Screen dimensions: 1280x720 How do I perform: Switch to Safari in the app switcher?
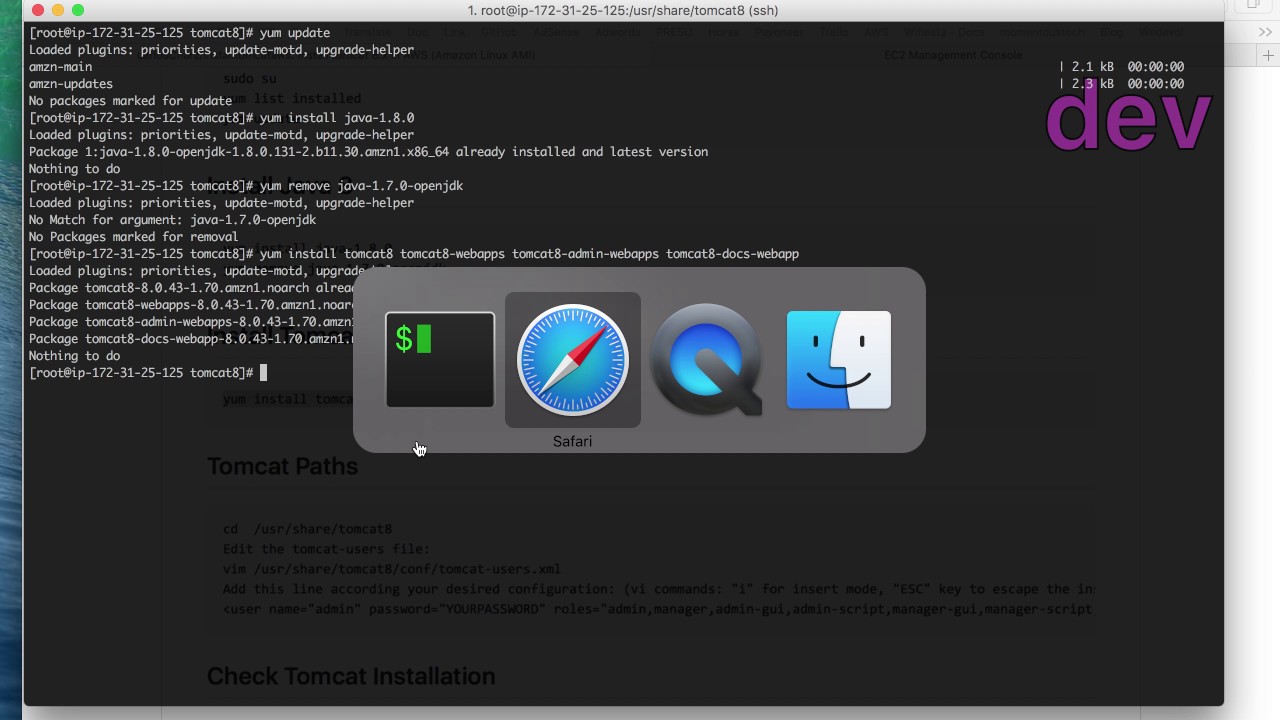573,359
